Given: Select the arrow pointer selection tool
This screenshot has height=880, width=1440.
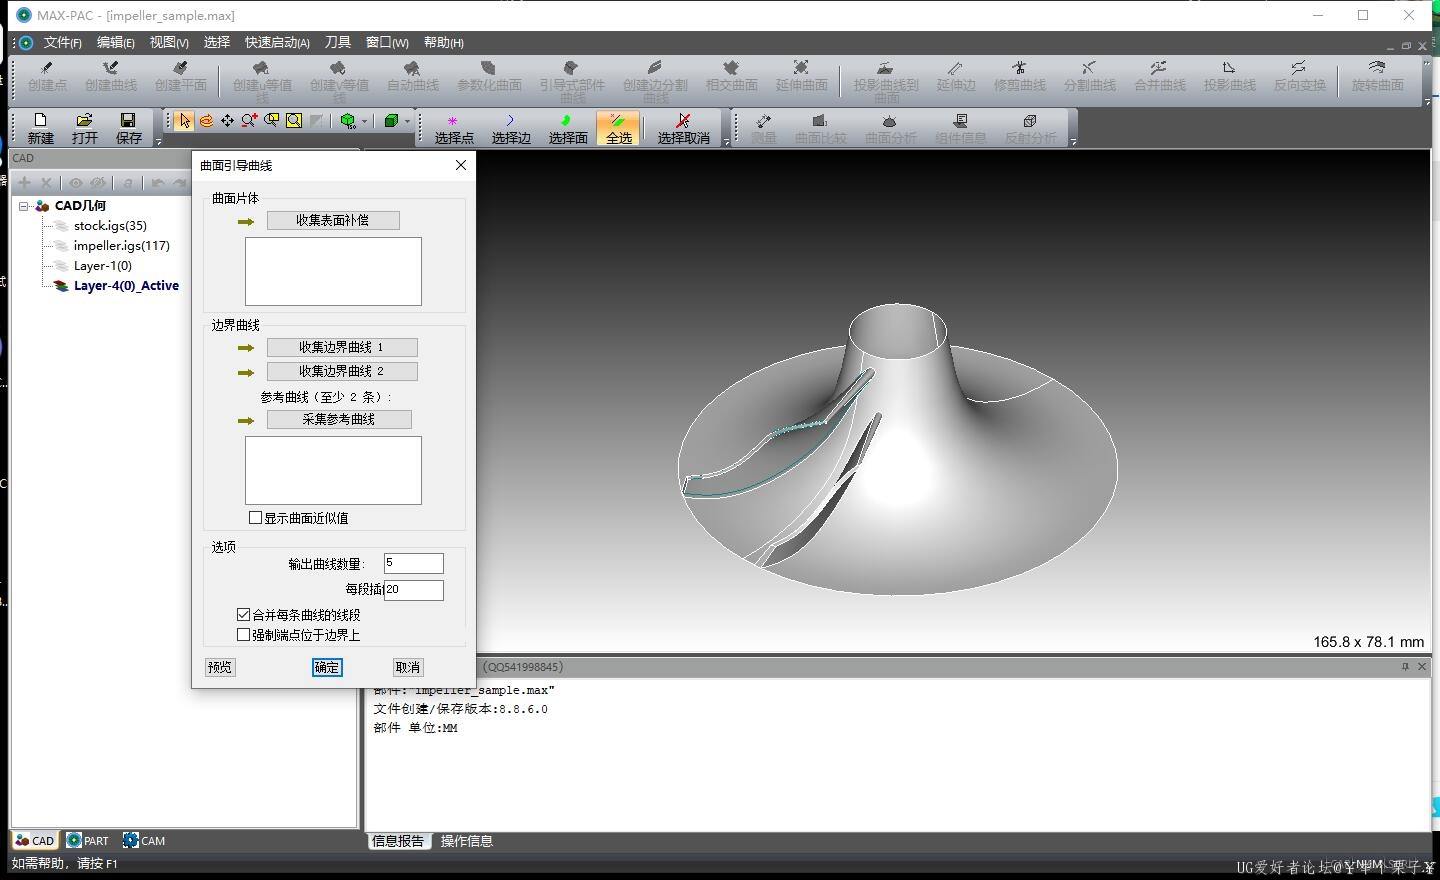Looking at the screenshot, I should [184, 121].
